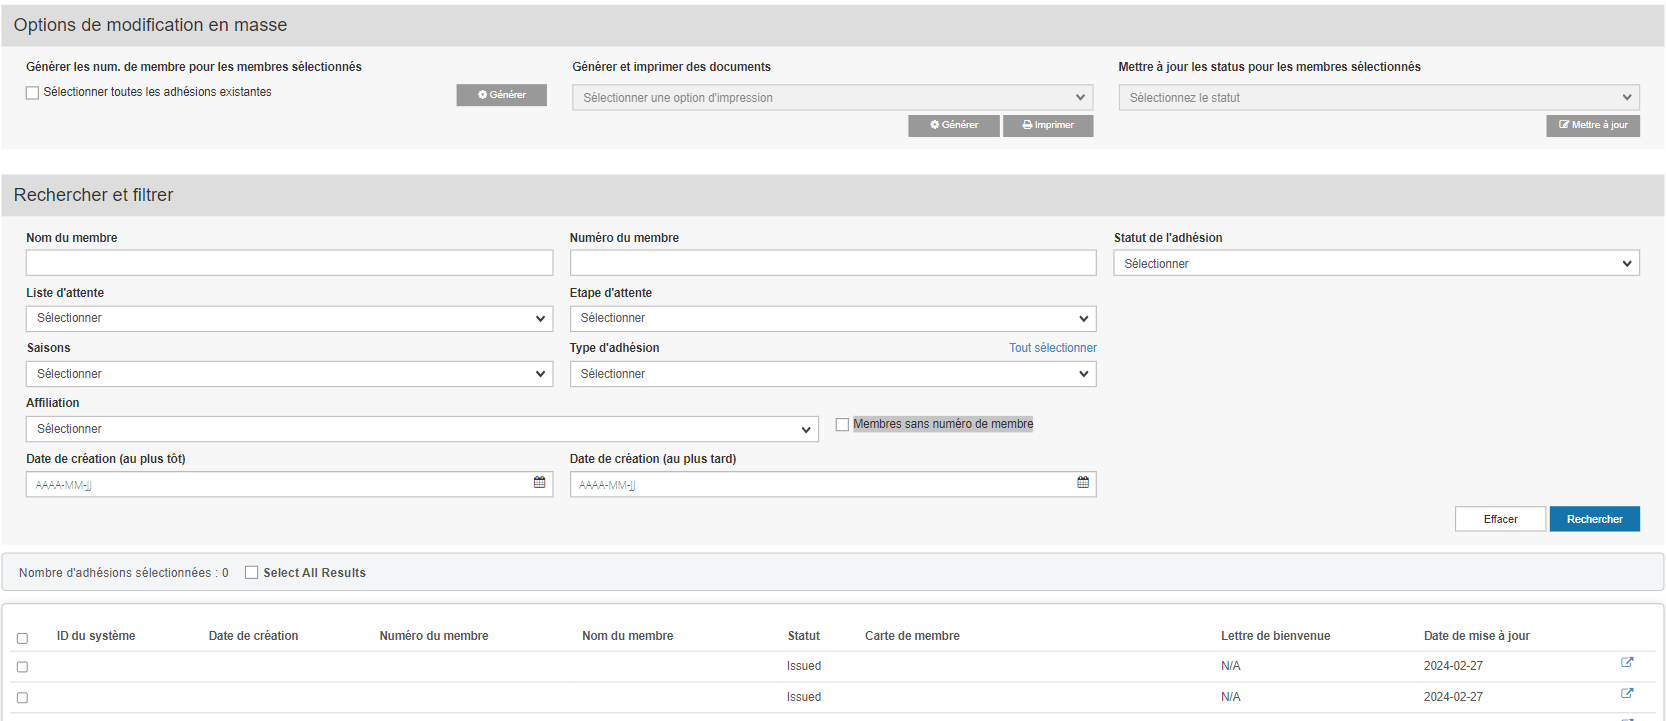
Task: Expand the Affiliation dropdown
Action: coord(421,429)
